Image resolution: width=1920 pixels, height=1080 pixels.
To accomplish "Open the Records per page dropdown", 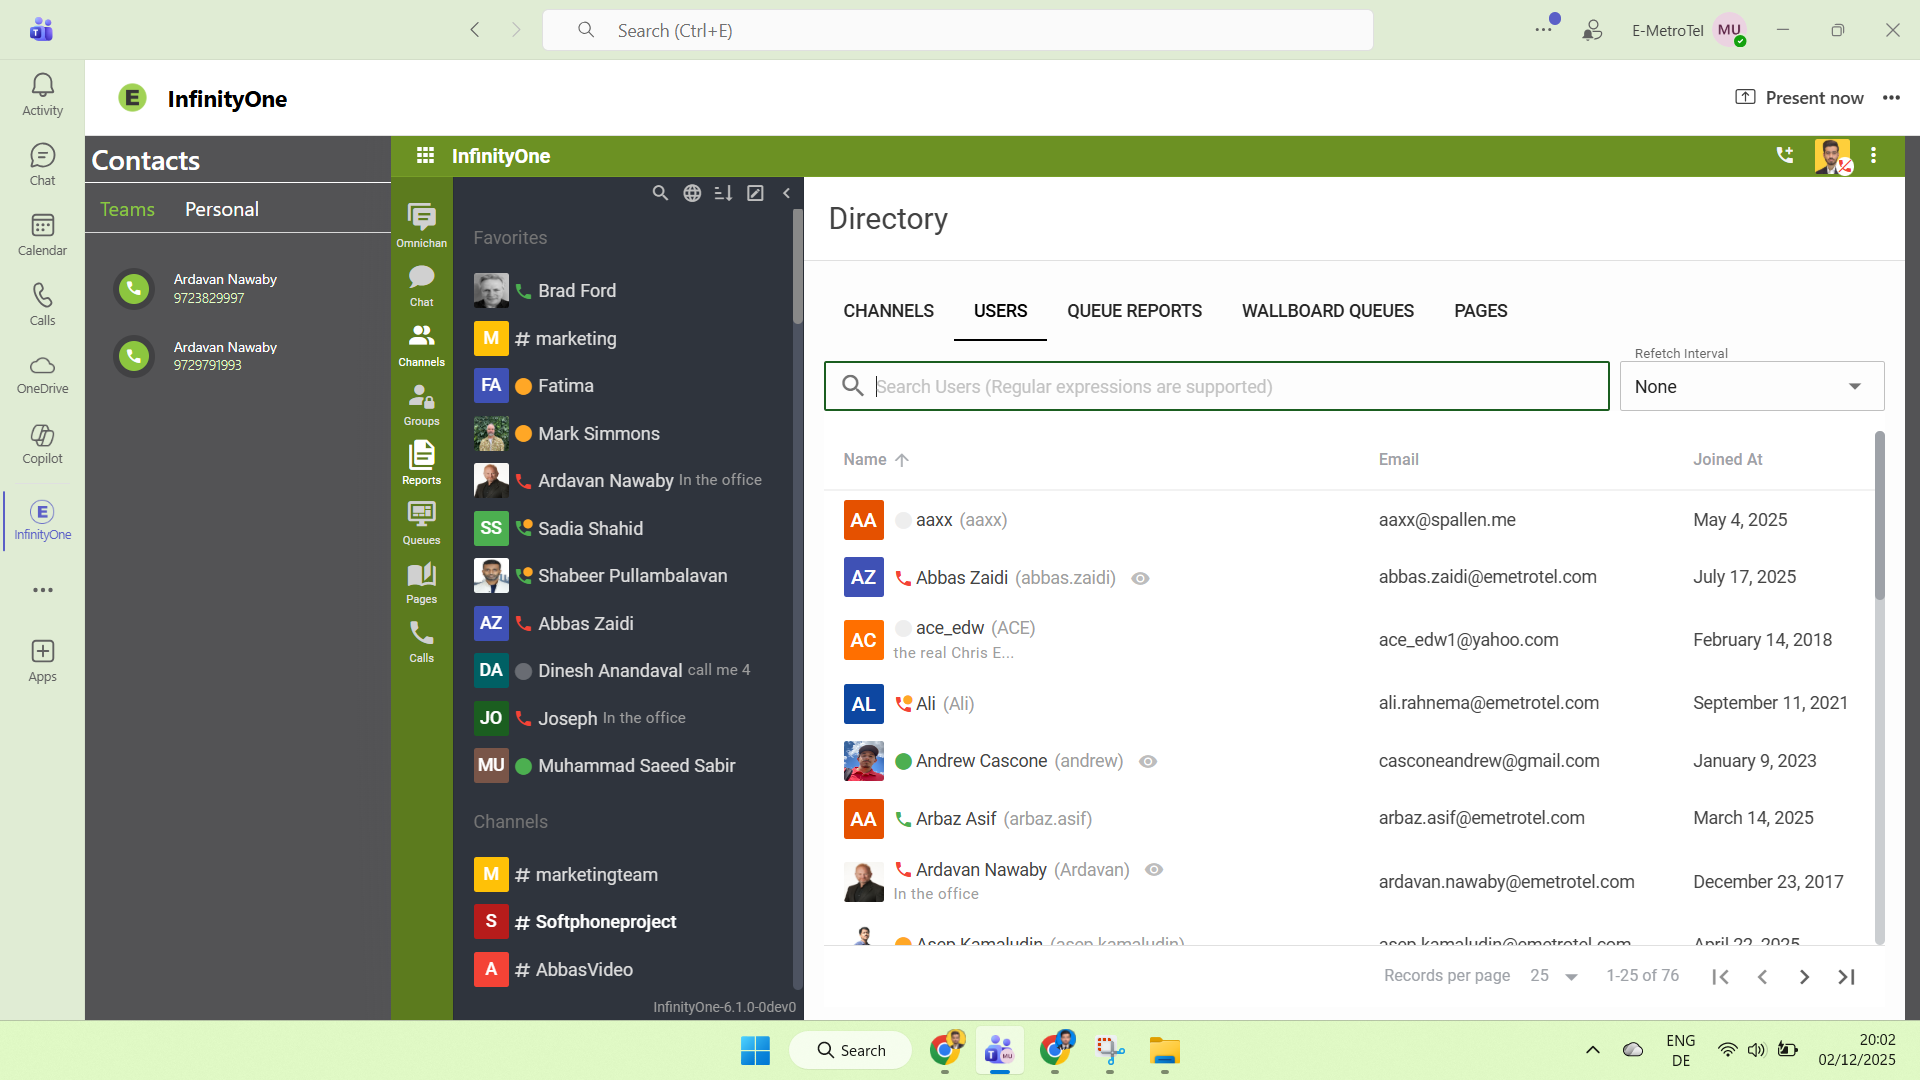I will click(x=1554, y=976).
